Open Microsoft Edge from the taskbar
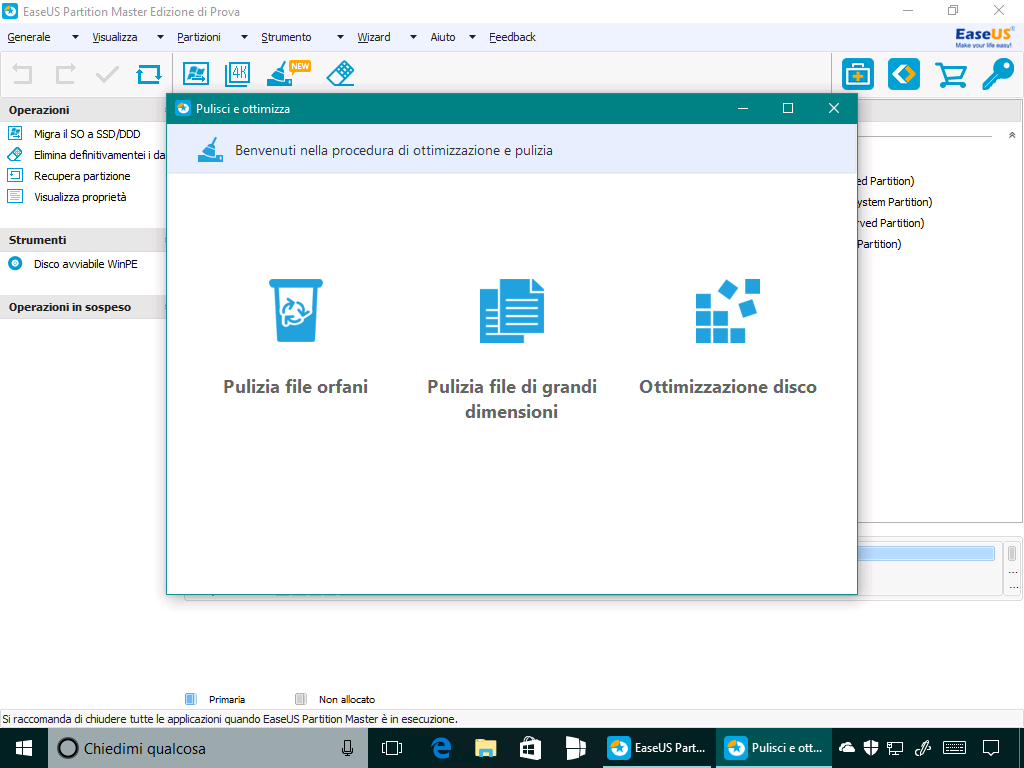 tap(442, 748)
